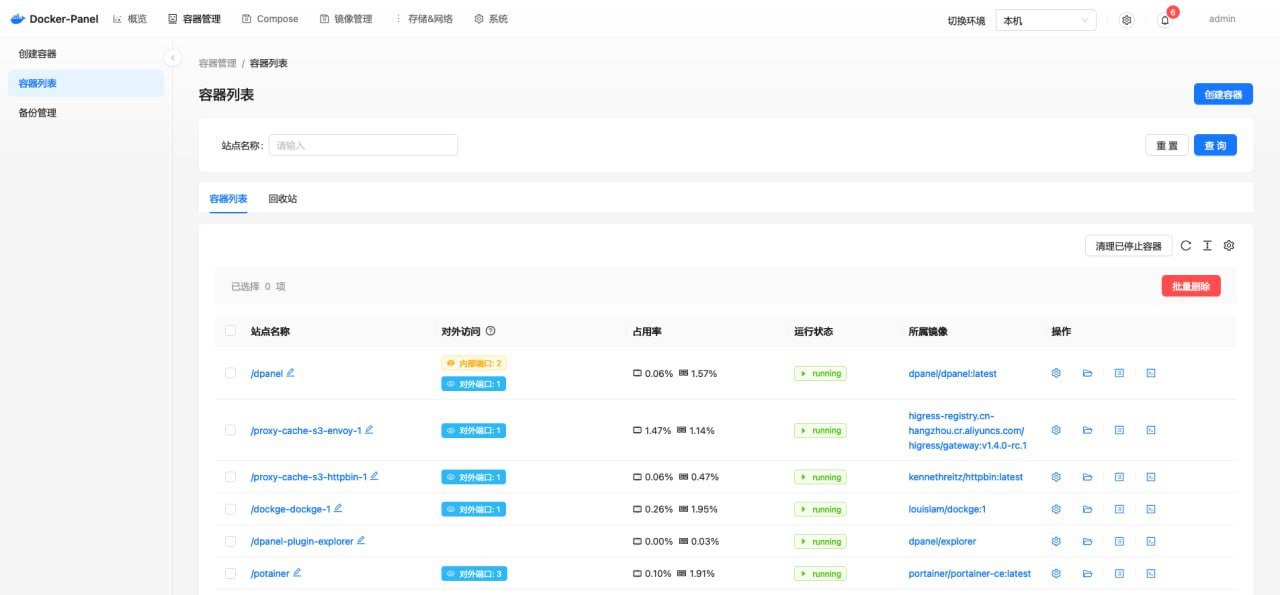Open the 概览 overview menu

[x=130, y=19]
